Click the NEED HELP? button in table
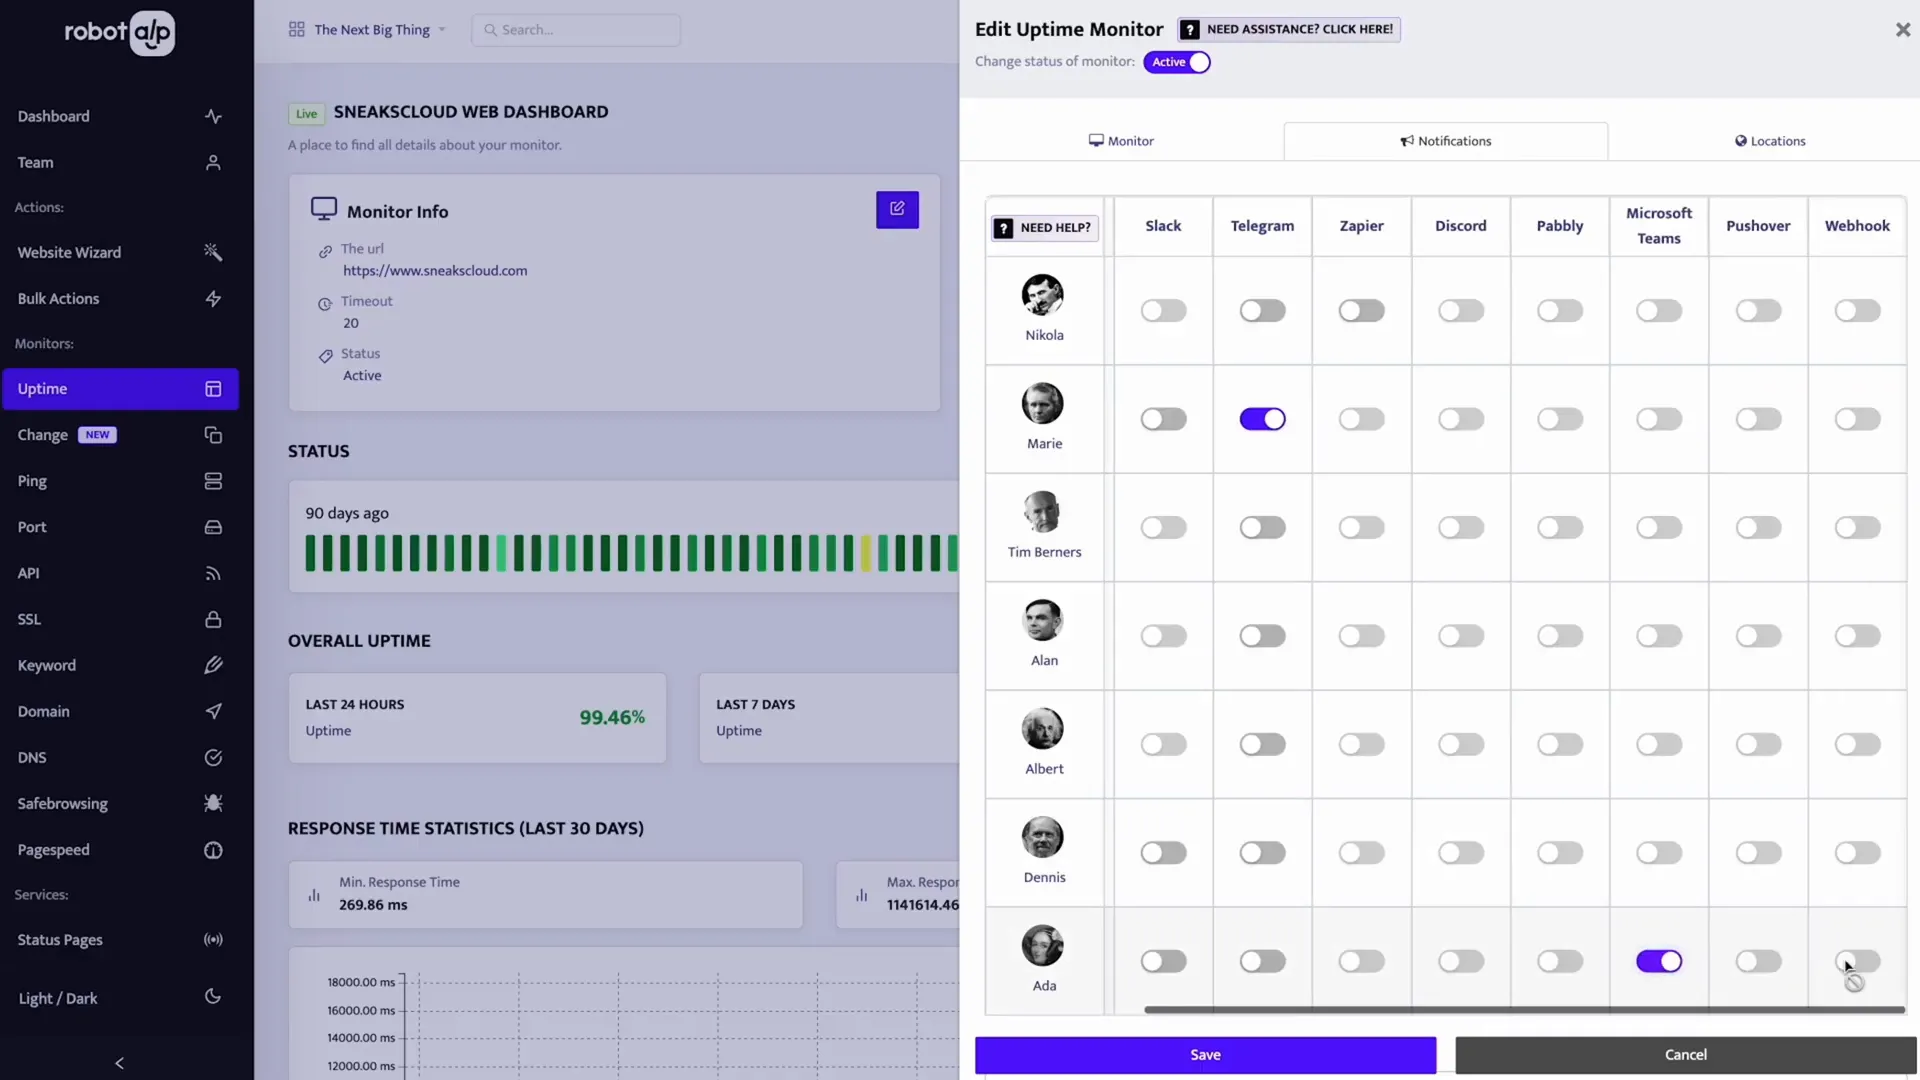 pyautogui.click(x=1044, y=228)
